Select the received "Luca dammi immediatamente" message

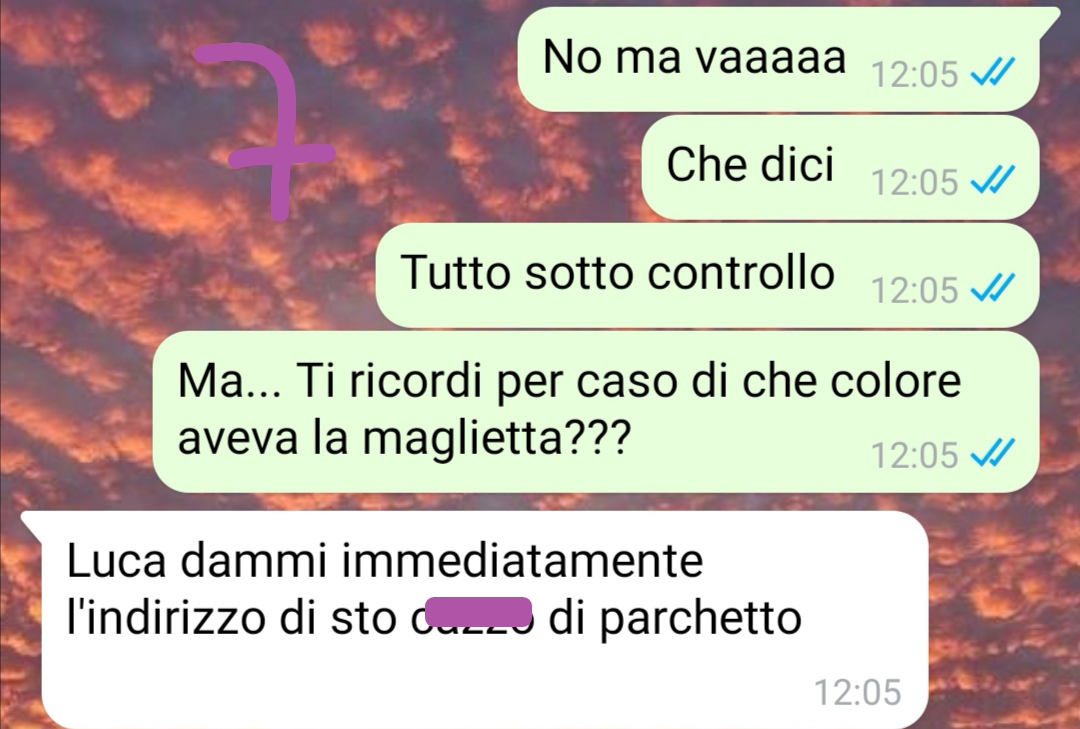(x=475, y=619)
